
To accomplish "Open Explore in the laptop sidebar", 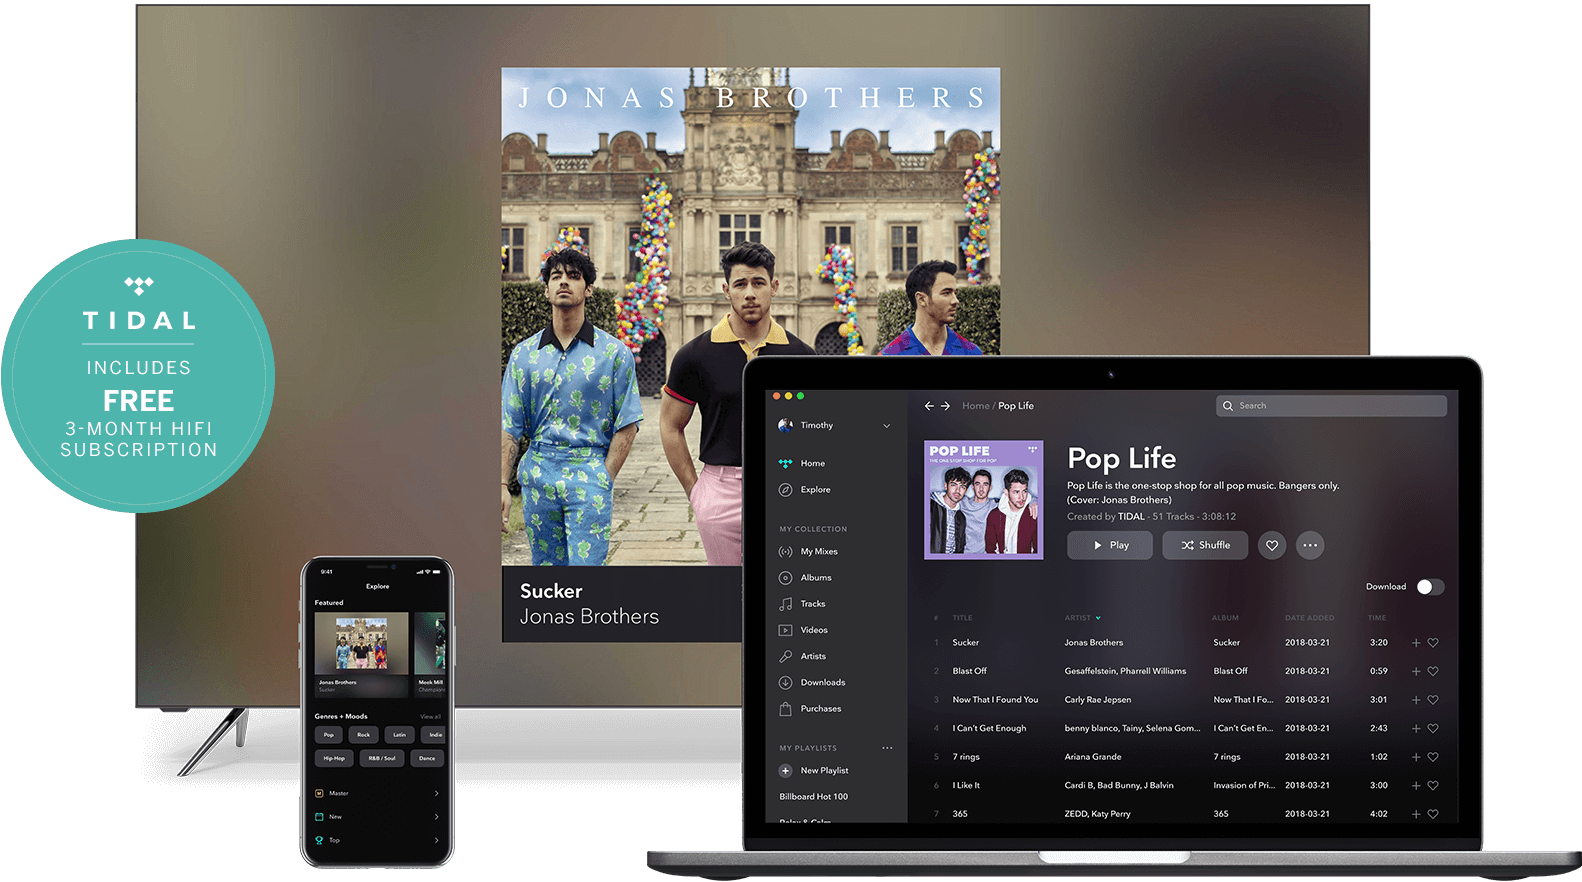I will (x=815, y=490).
